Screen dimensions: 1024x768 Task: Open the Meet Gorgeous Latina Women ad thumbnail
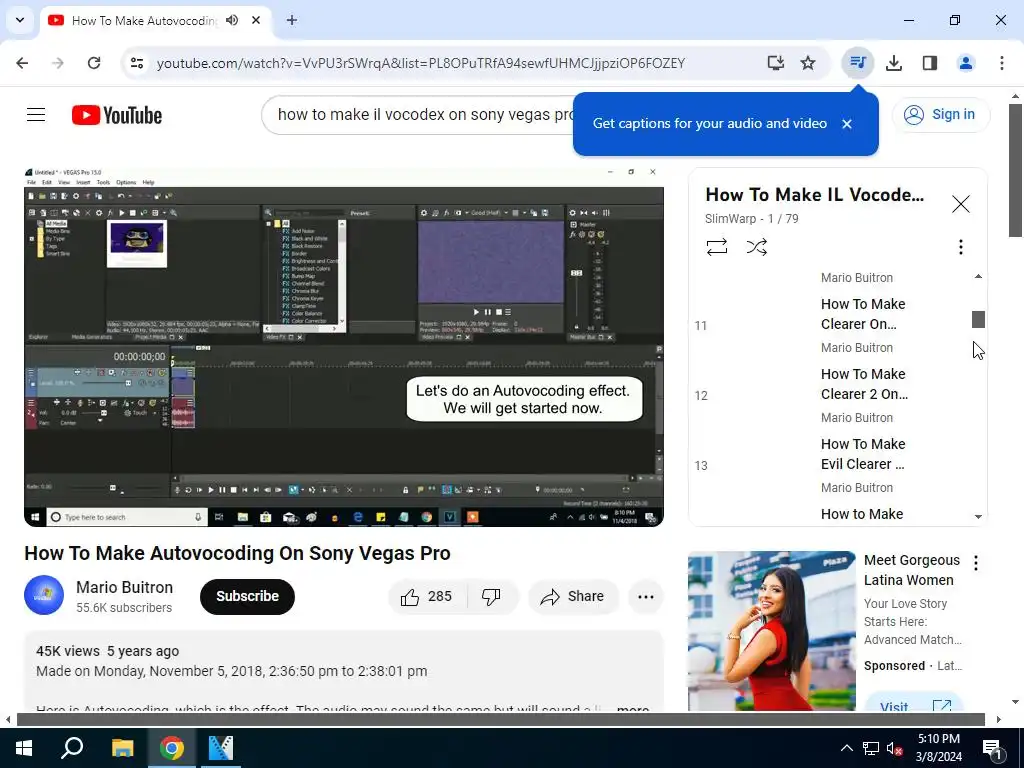click(x=771, y=631)
